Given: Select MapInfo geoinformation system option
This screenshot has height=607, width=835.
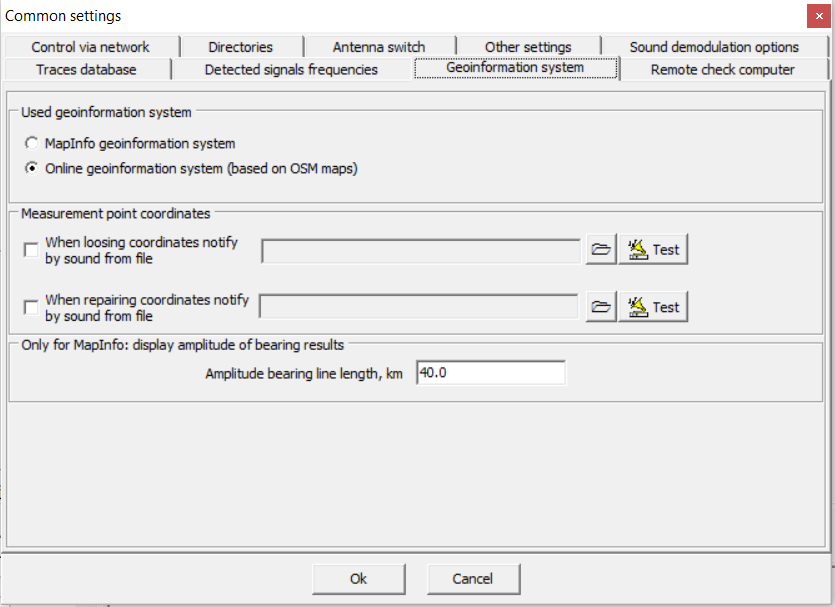Looking at the screenshot, I should [x=32, y=144].
